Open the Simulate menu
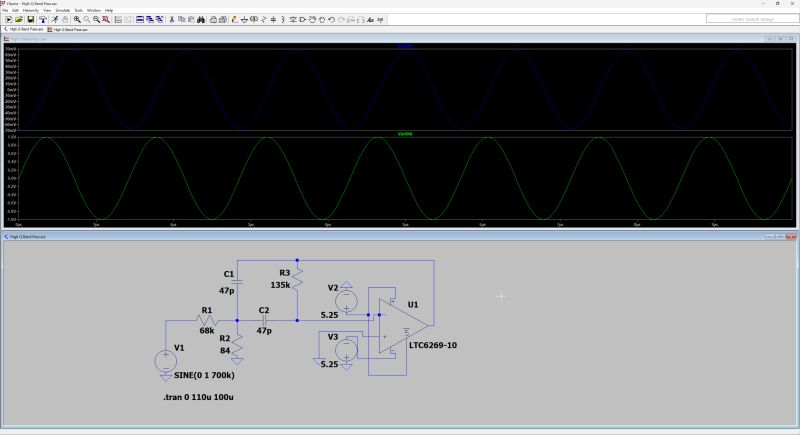800x435 pixels. pos(63,10)
